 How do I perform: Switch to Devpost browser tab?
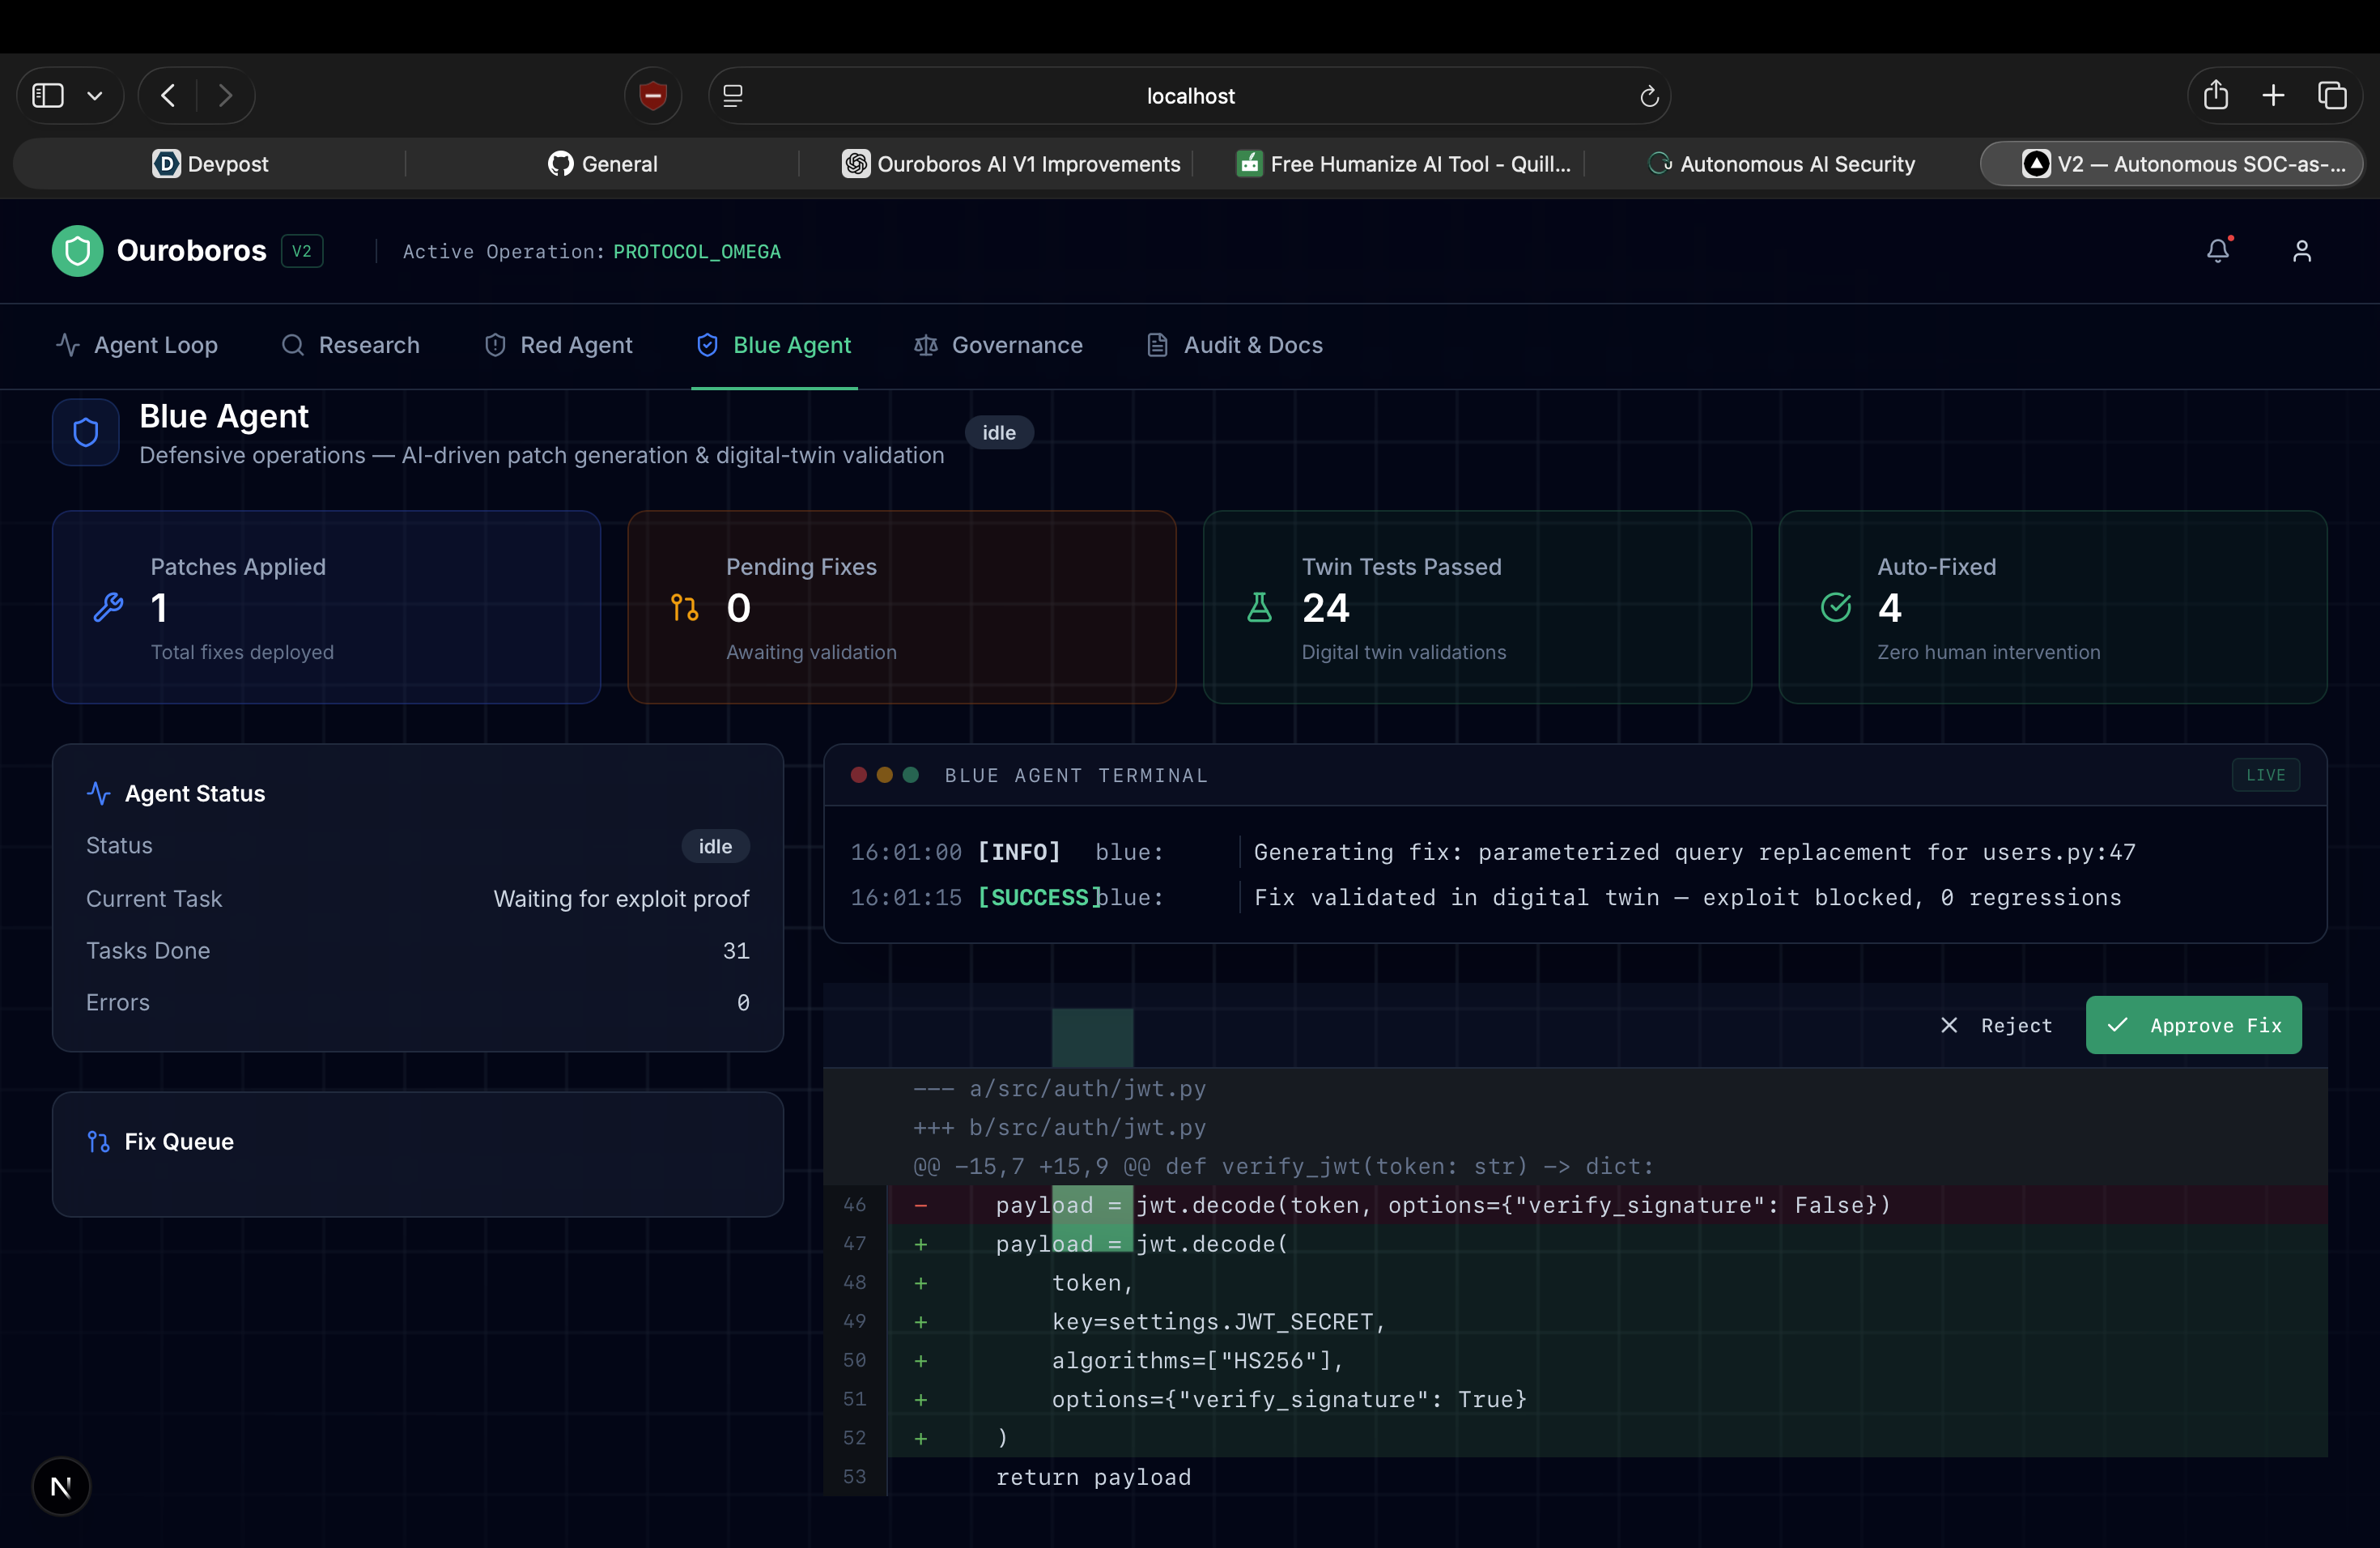(x=210, y=164)
